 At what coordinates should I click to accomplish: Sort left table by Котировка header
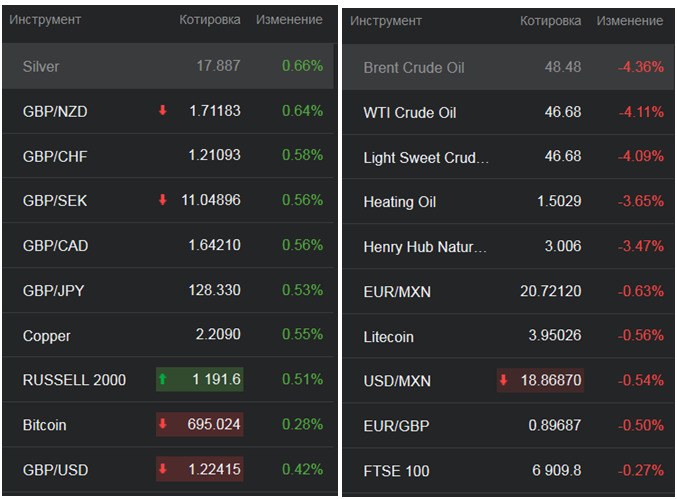209,20
